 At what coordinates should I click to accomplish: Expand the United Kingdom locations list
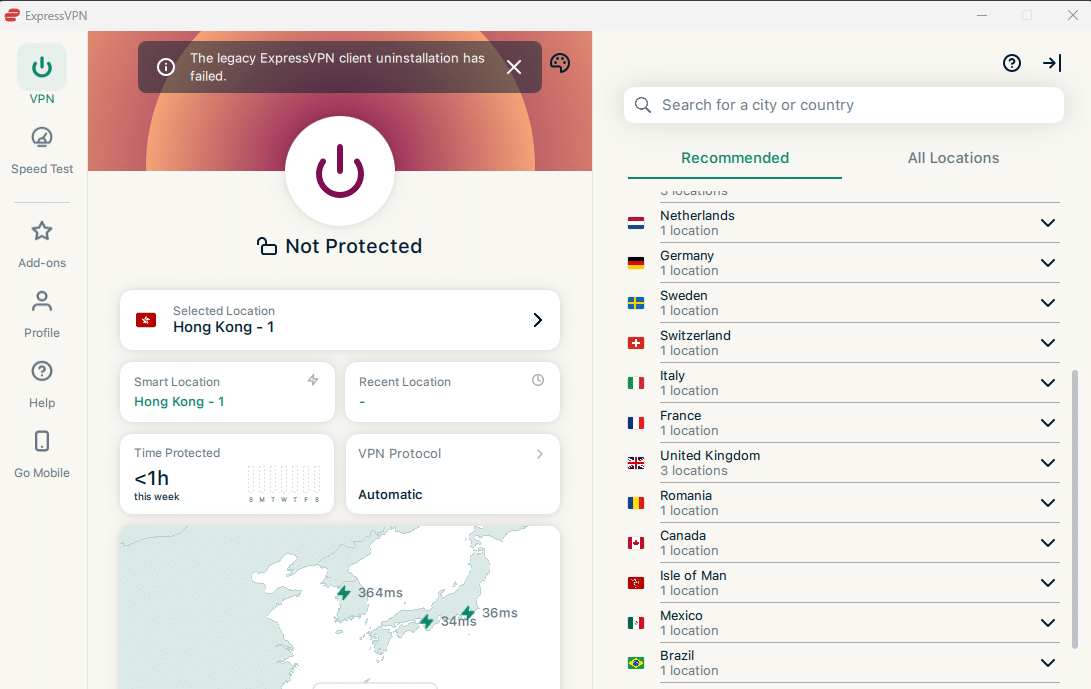pos(1048,462)
